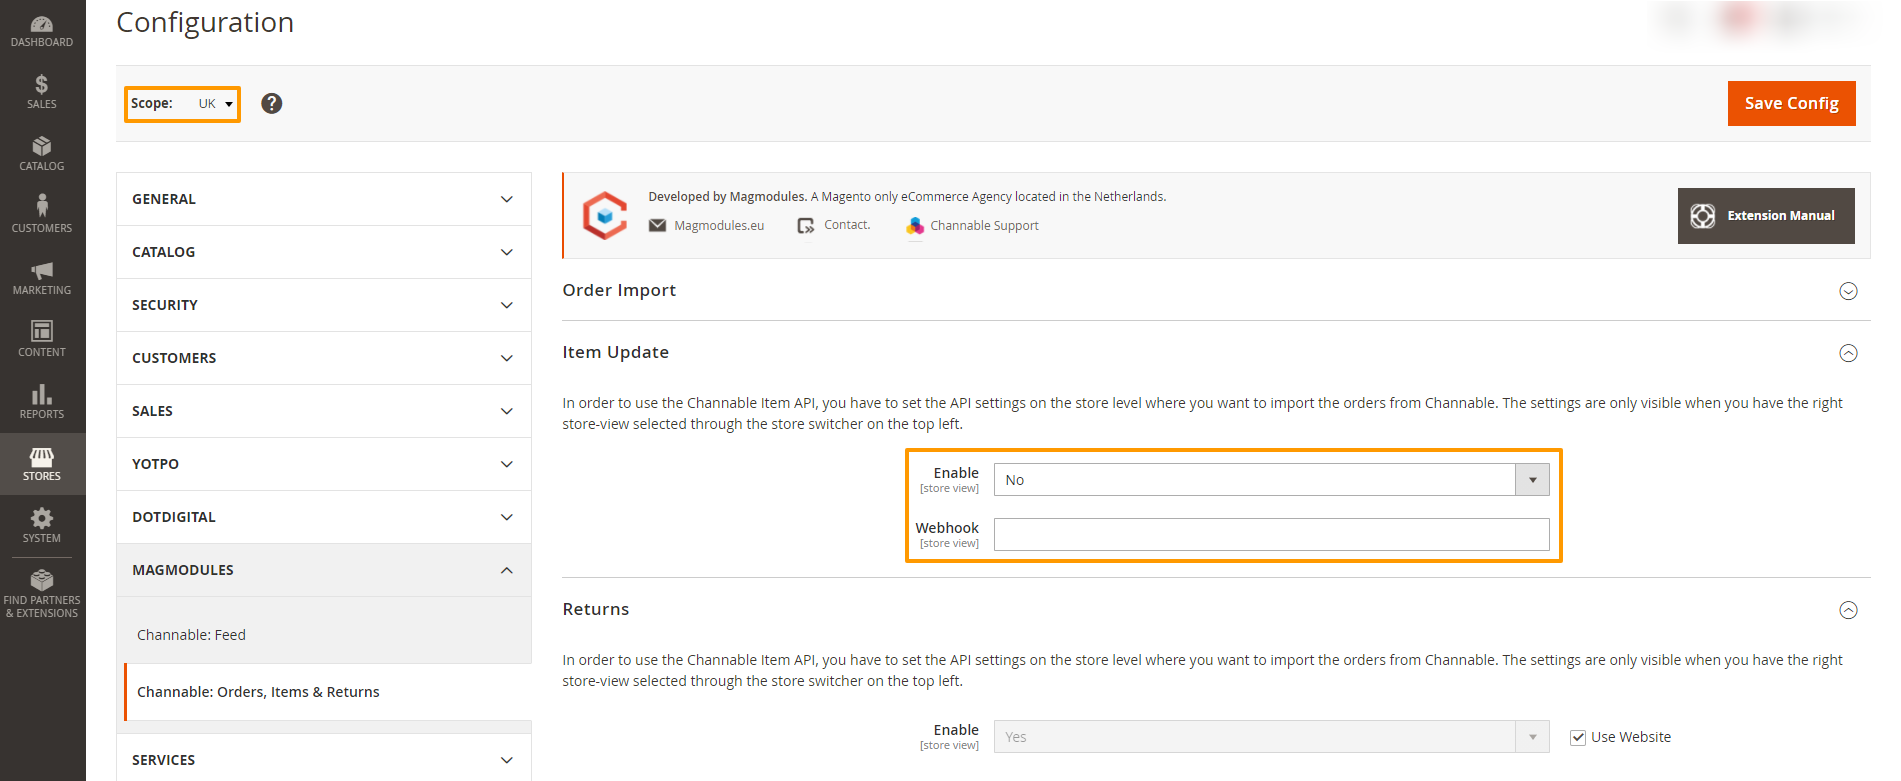Click the Order Import heading text
Screen dimensions: 1901x781
(x=619, y=290)
